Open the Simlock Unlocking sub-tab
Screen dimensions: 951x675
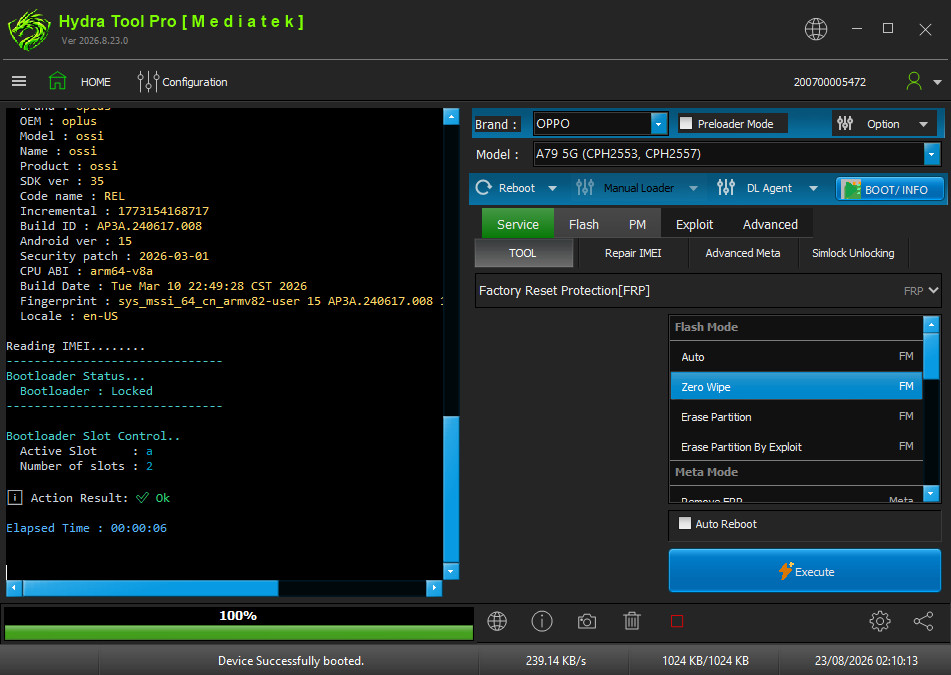pyautogui.click(x=852, y=253)
